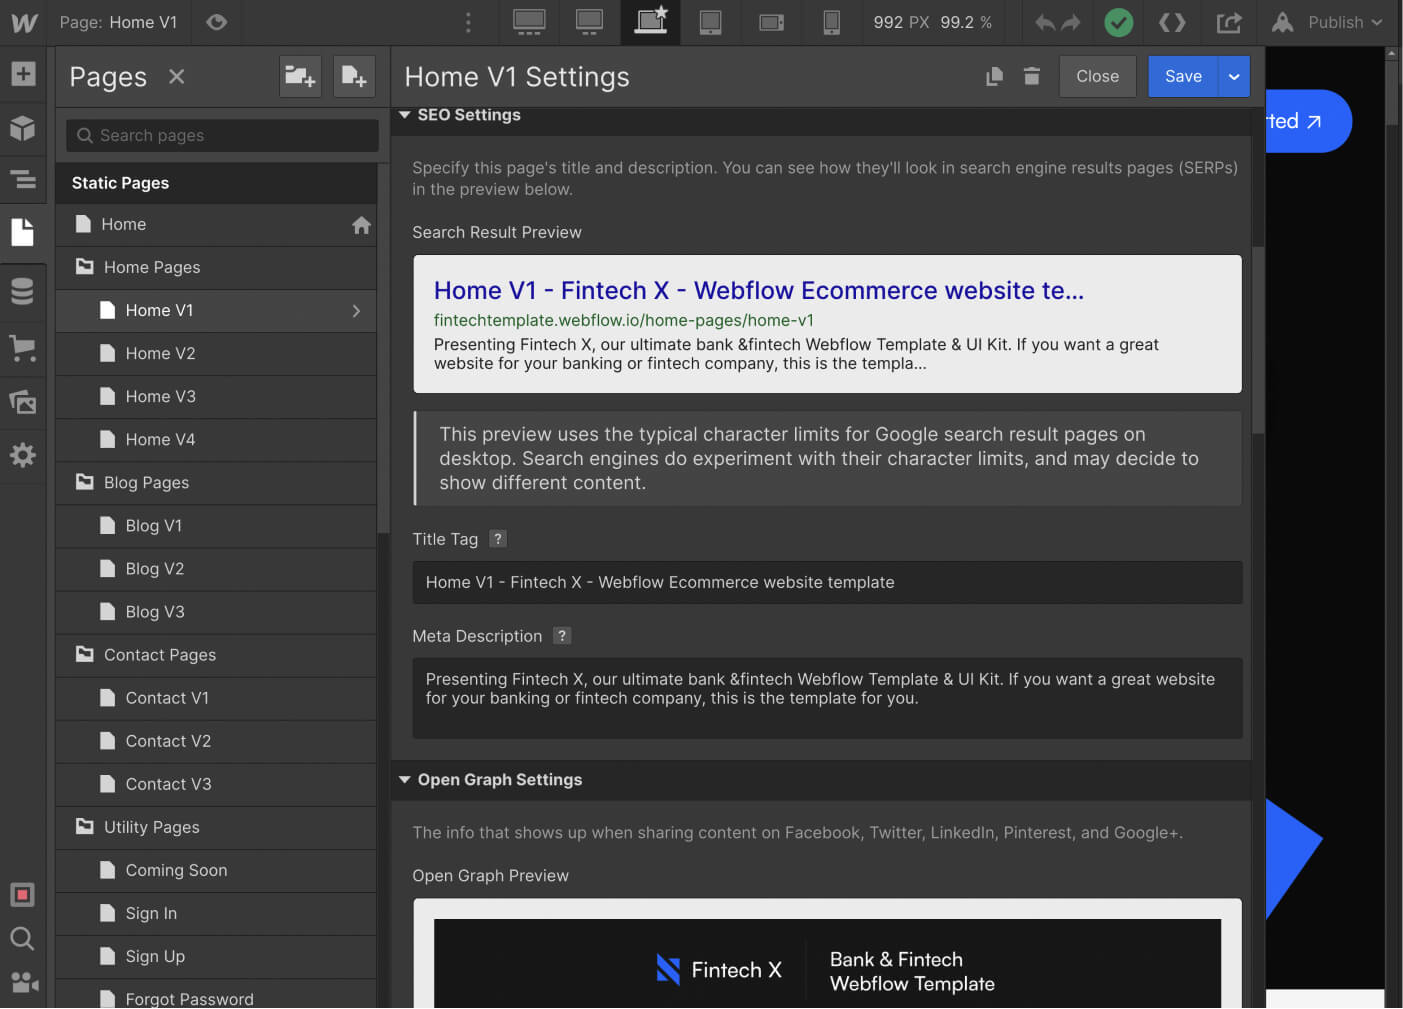Open the Pages panel icon

point(23,232)
